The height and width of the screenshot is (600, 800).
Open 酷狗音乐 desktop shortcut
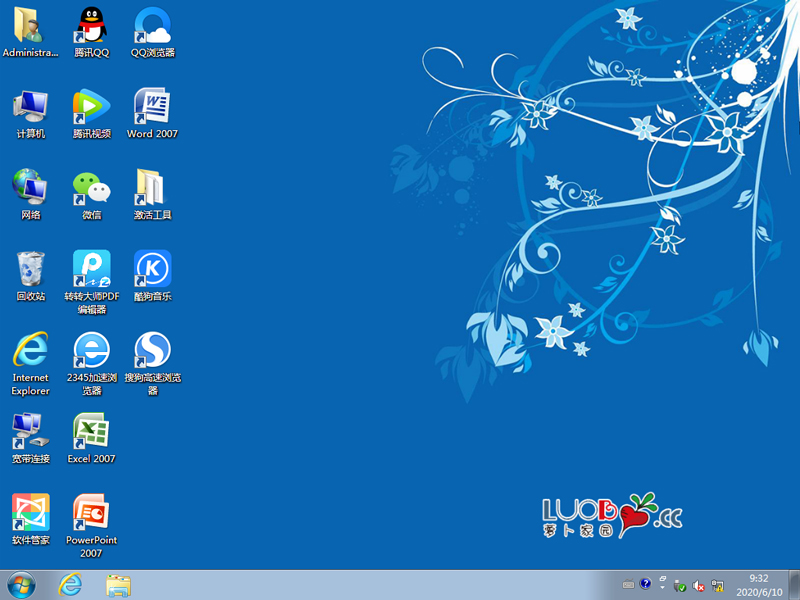tap(153, 276)
